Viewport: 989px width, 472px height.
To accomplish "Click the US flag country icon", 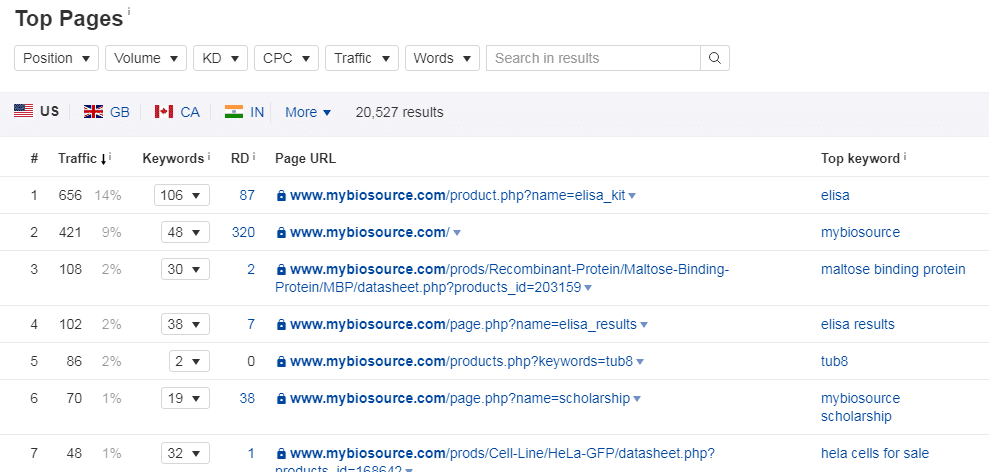I will pos(24,111).
